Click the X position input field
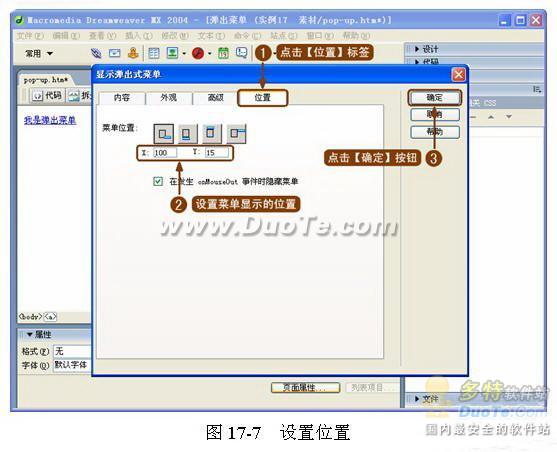557x452 pixels. [x=165, y=152]
